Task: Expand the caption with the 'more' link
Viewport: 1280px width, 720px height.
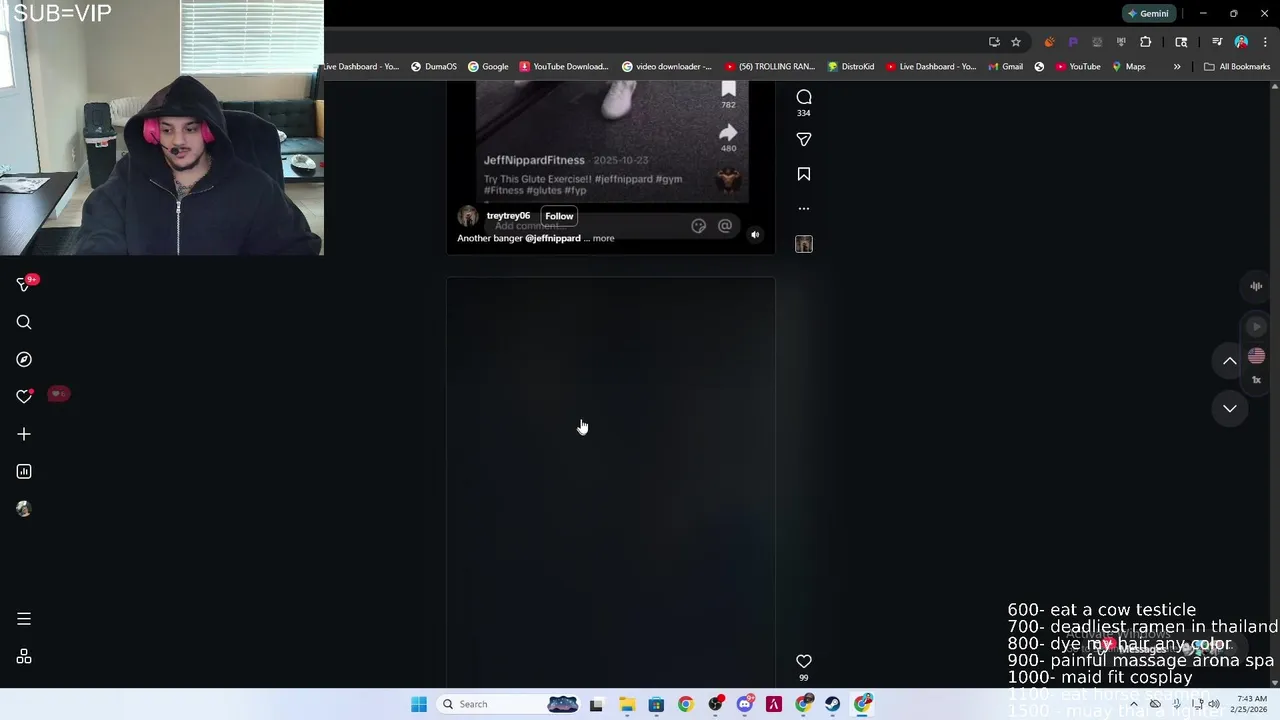Action: pos(603,238)
